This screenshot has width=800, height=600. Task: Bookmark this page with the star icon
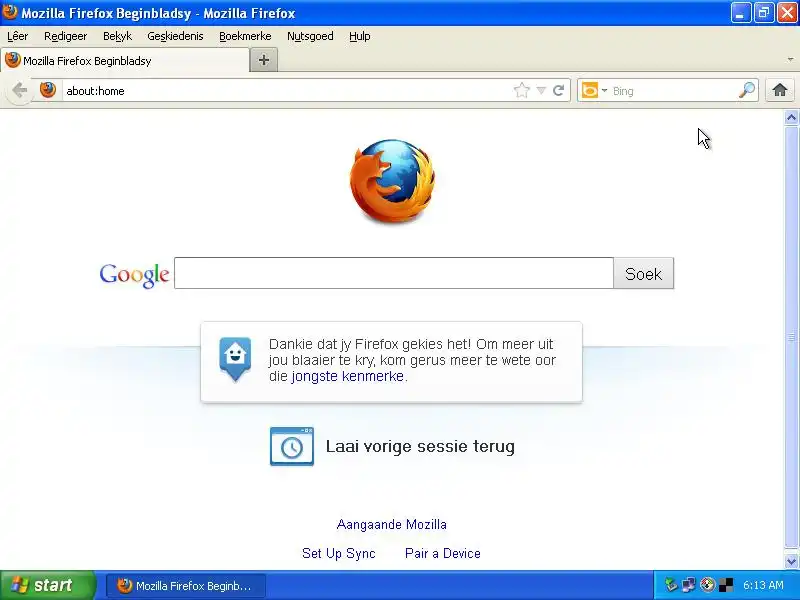521,90
